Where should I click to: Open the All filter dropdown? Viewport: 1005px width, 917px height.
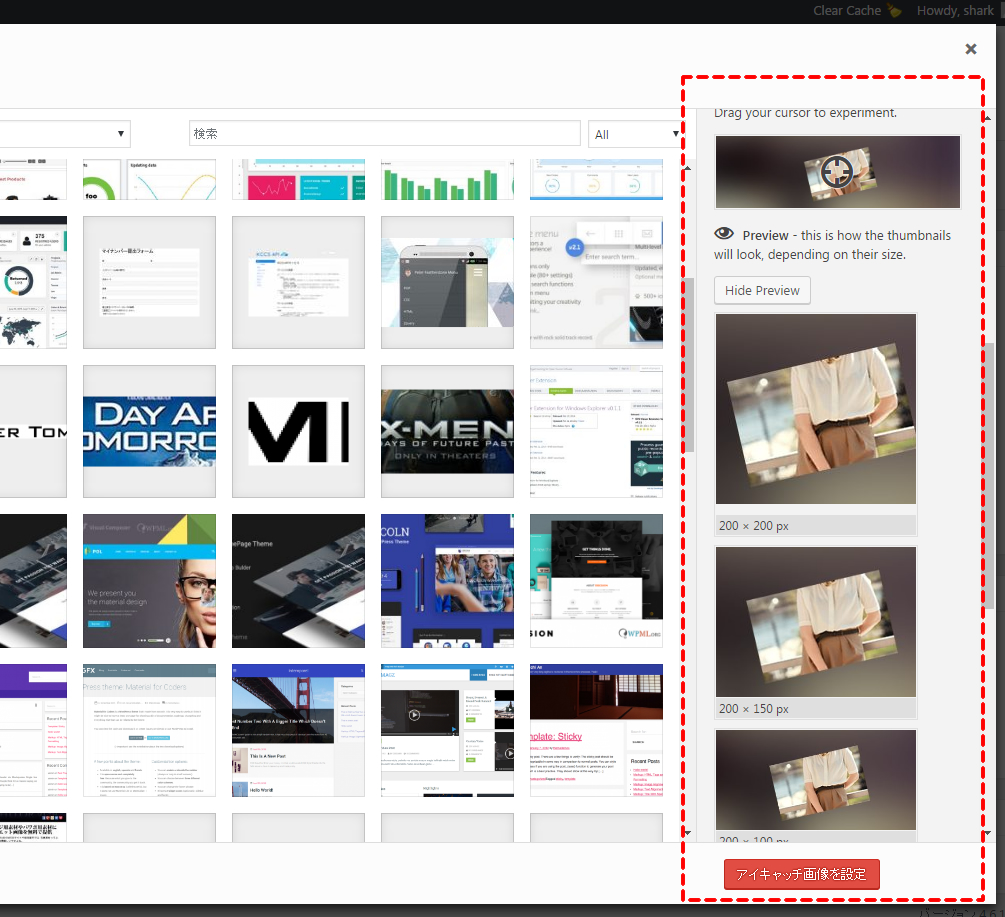[x=635, y=135]
